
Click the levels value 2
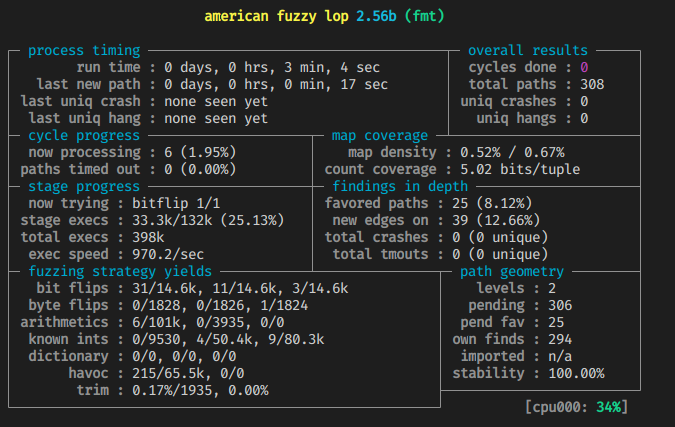[552, 288]
